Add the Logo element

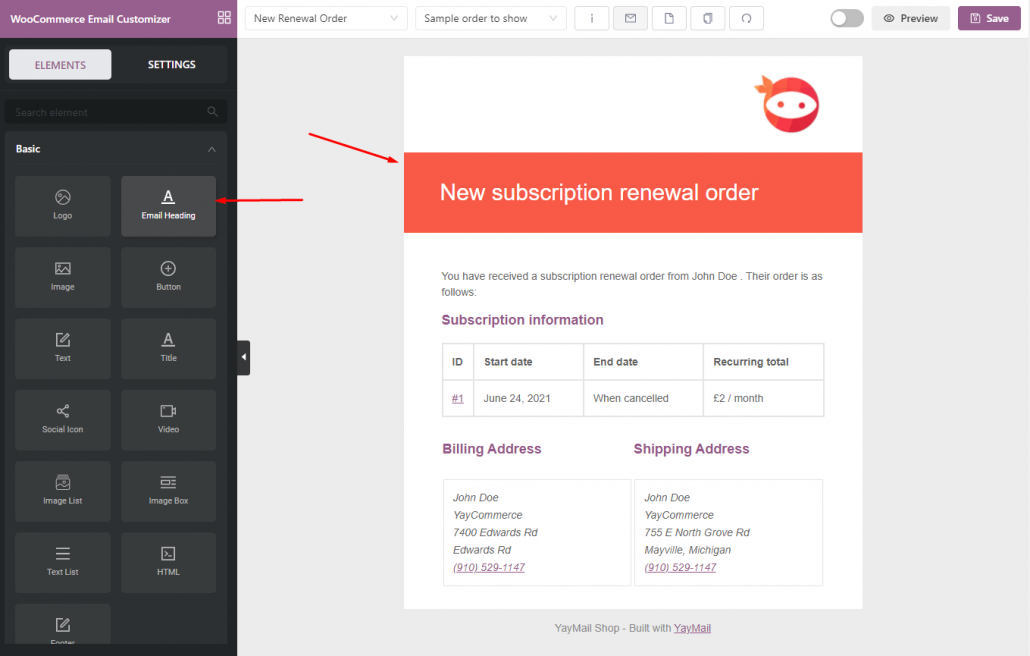coord(63,206)
